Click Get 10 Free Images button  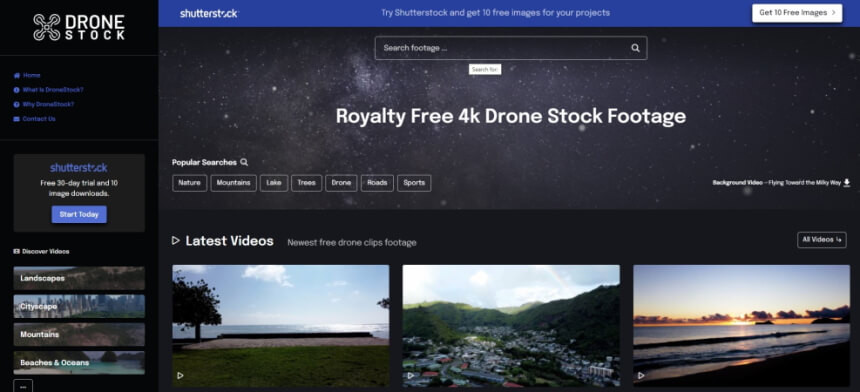coord(797,13)
